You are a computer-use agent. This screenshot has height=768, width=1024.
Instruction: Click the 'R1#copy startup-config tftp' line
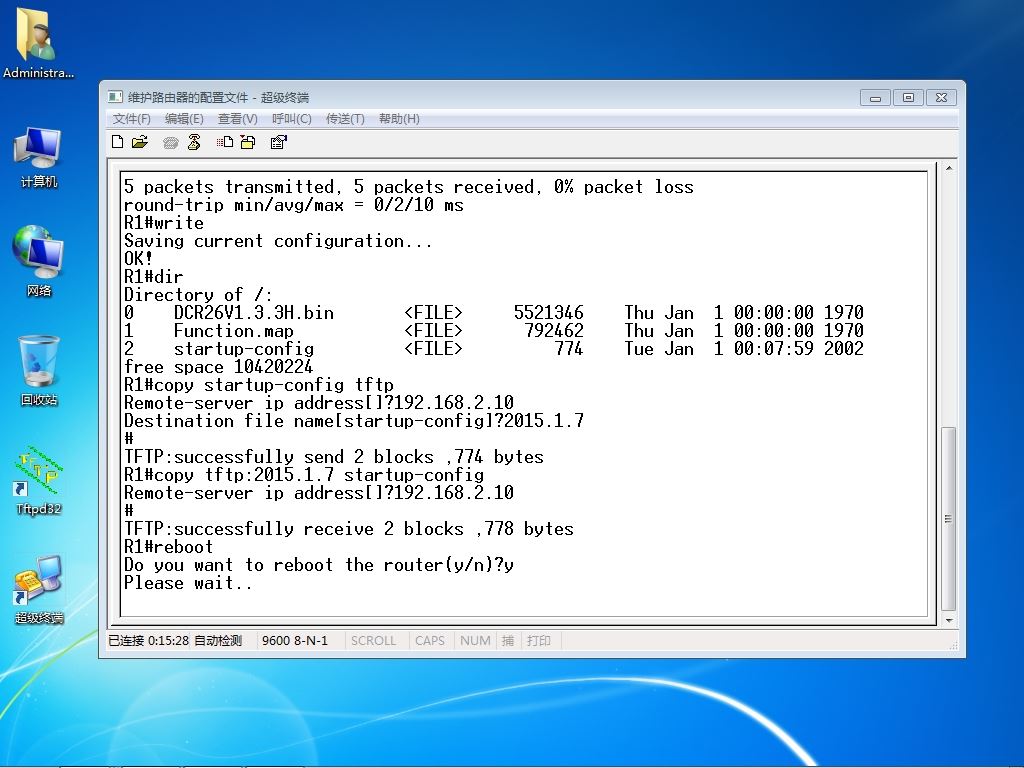tap(259, 385)
